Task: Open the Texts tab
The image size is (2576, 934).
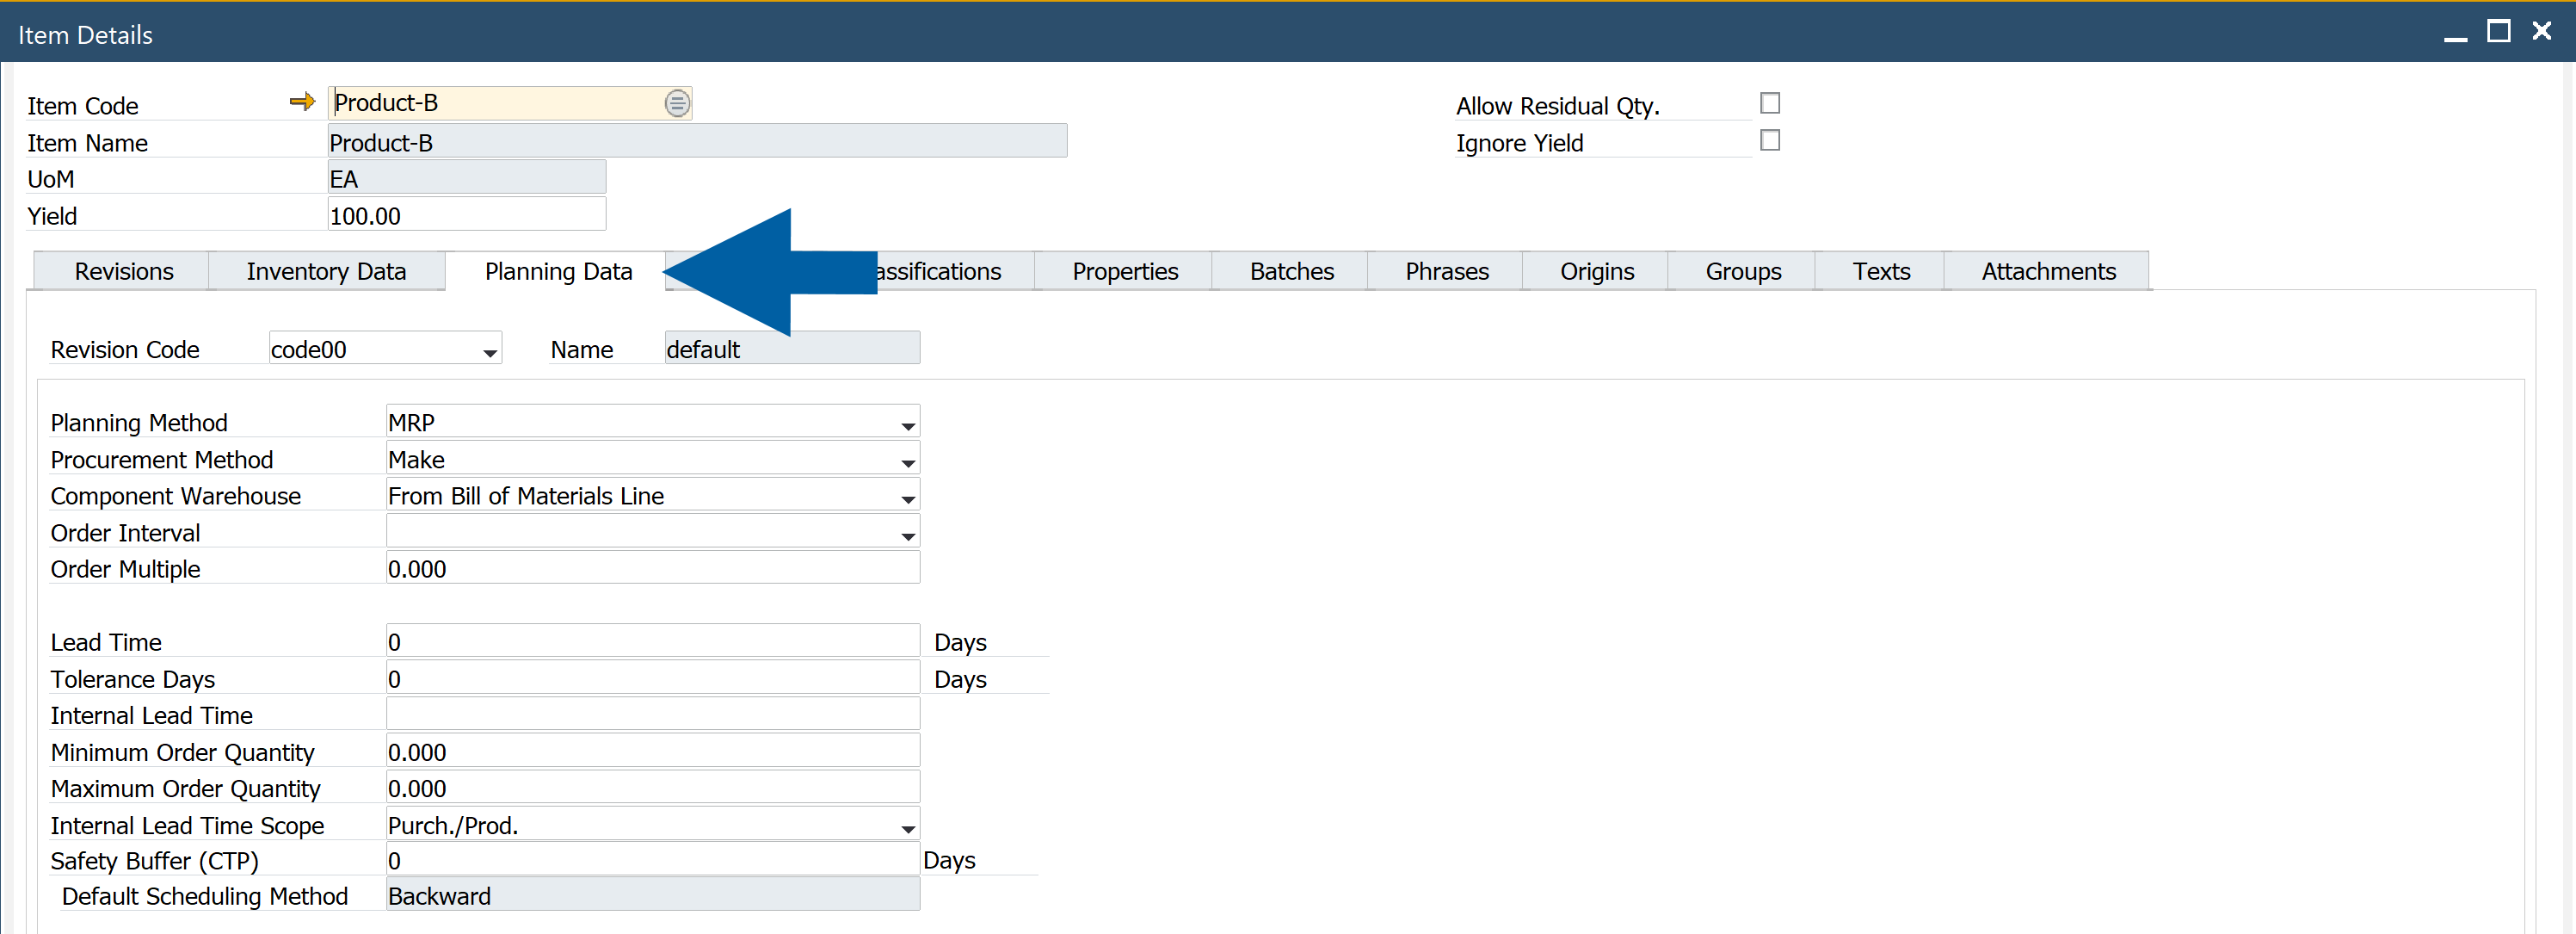Action: click(x=1880, y=271)
